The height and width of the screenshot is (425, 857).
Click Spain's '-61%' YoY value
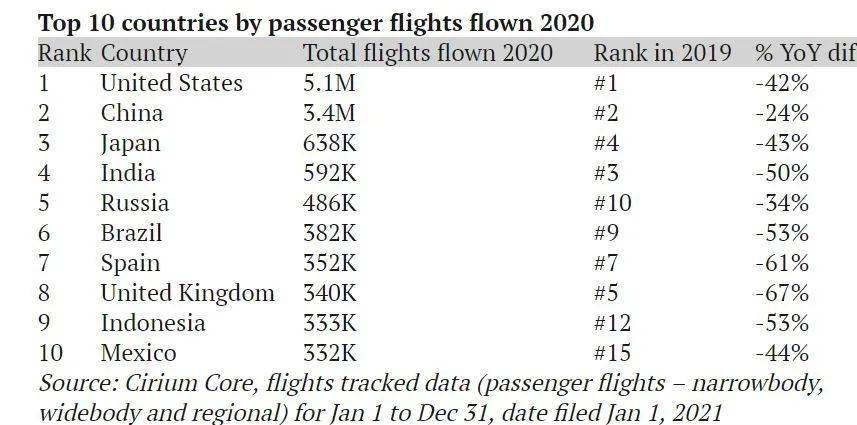(782, 263)
